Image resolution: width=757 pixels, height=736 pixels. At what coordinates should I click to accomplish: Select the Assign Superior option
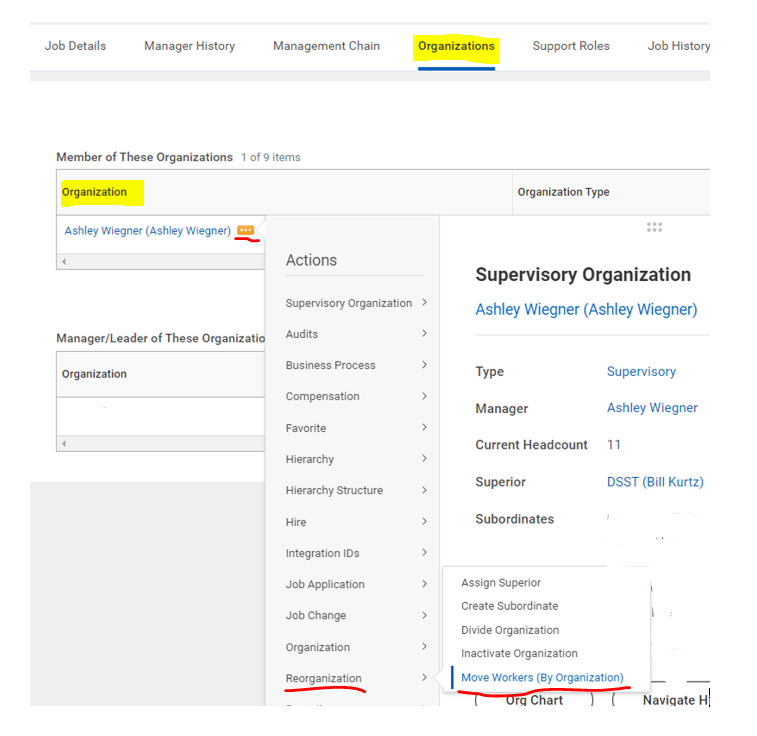coord(501,583)
